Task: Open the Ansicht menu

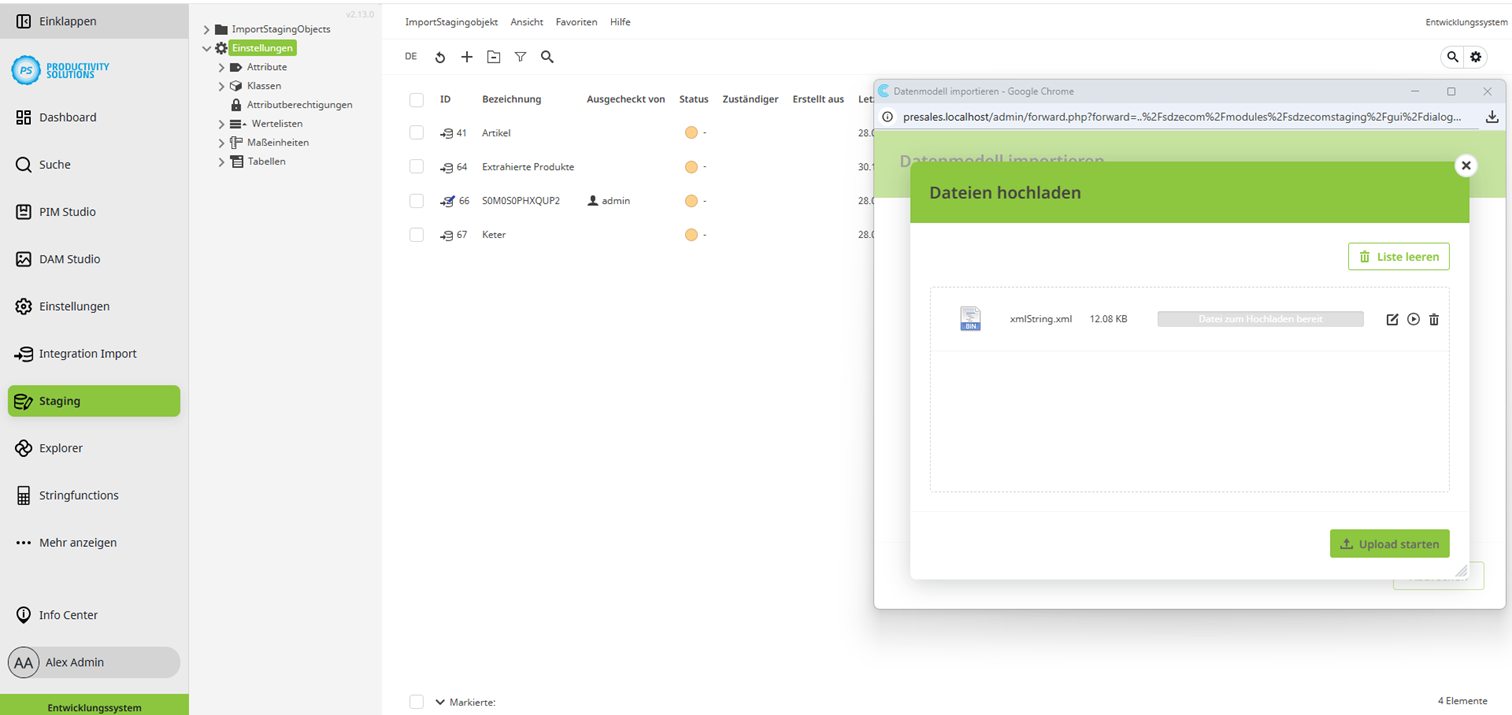Action: [x=526, y=22]
